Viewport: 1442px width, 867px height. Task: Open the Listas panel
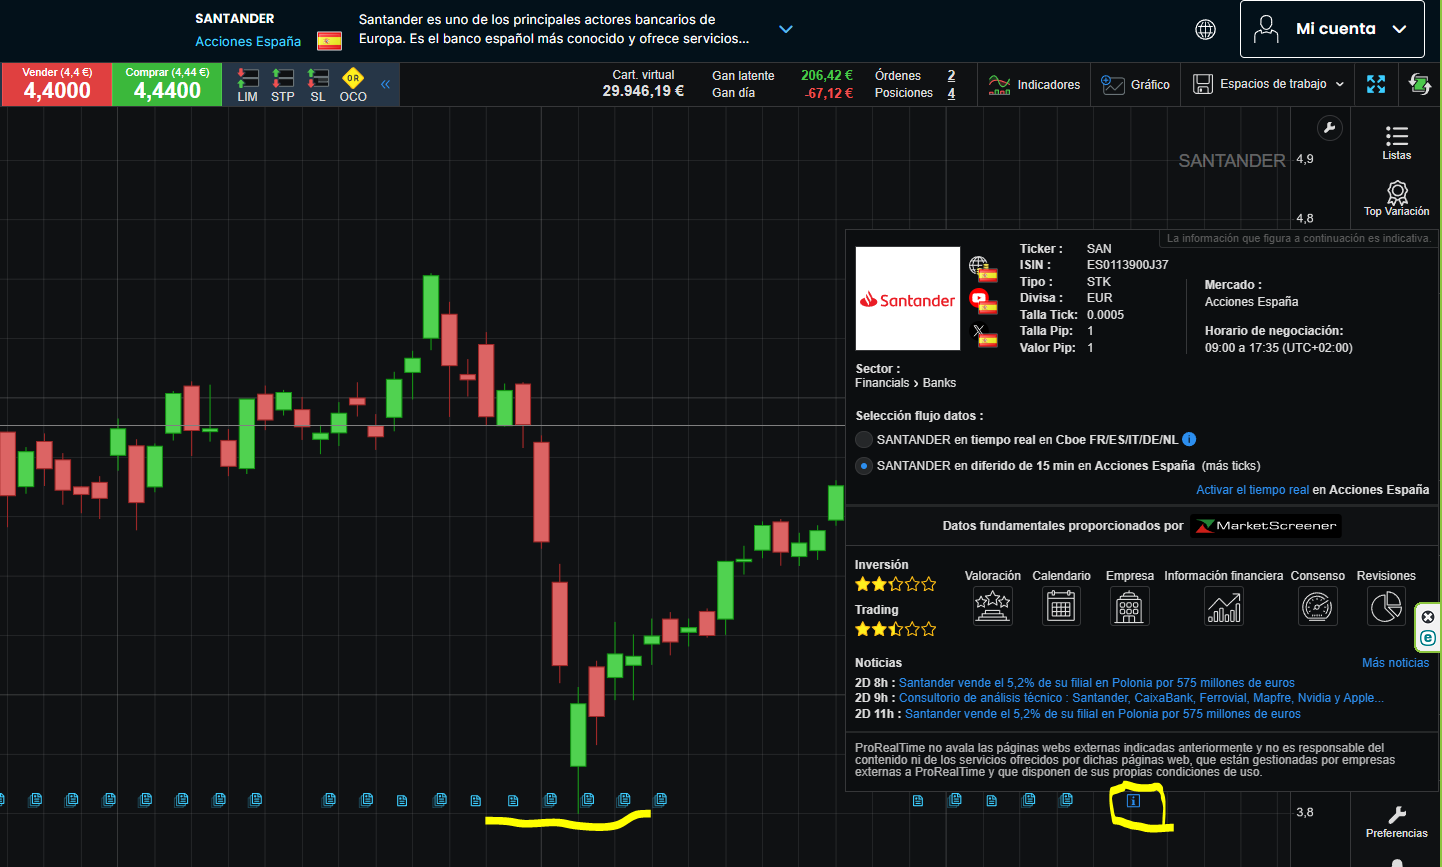1397,142
